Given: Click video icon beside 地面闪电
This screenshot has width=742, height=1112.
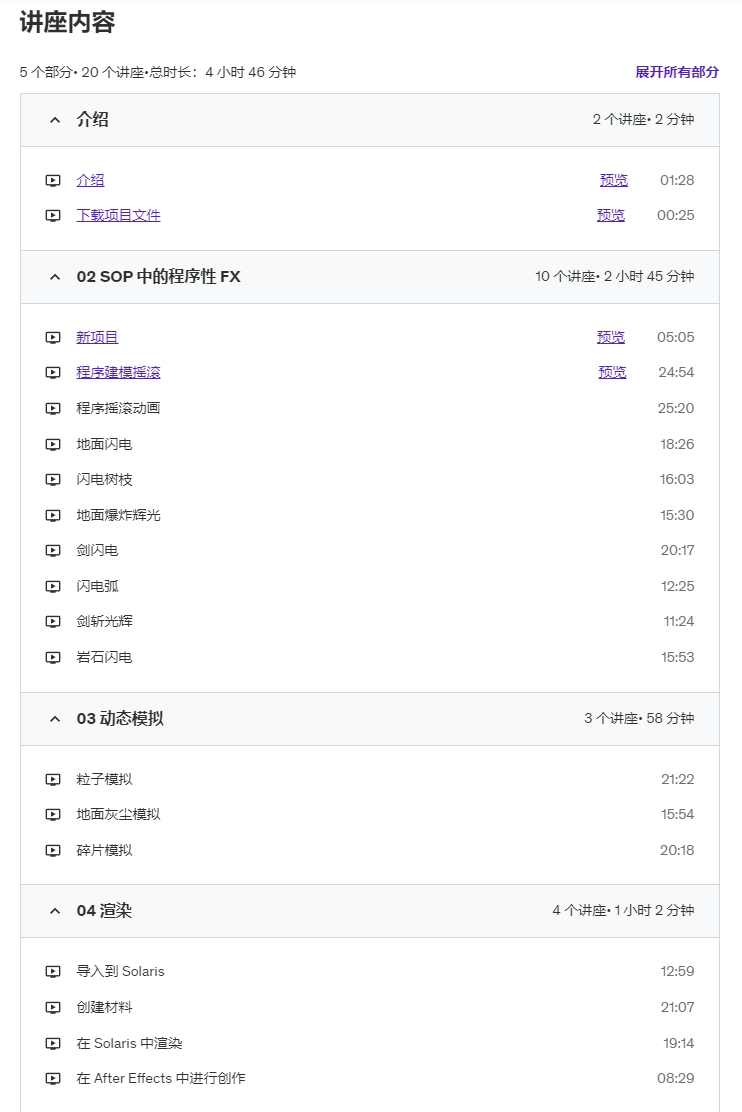Looking at the screenshot, I should 53,444.
